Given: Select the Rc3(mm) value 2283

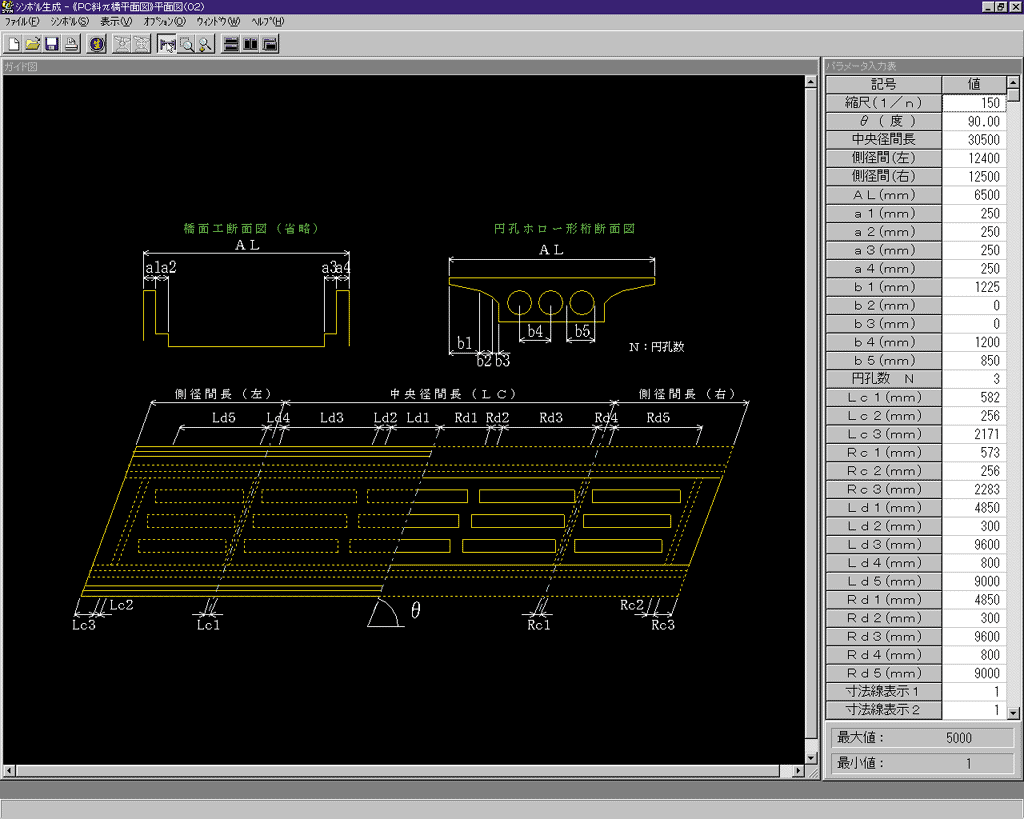Looking at the screenshot, I should pos(974,489).
